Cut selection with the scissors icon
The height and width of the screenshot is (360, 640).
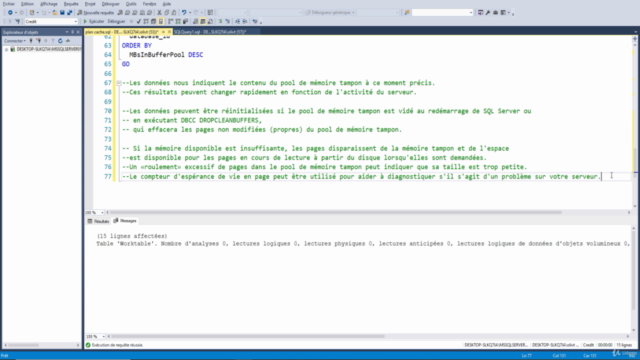(159, 13)
